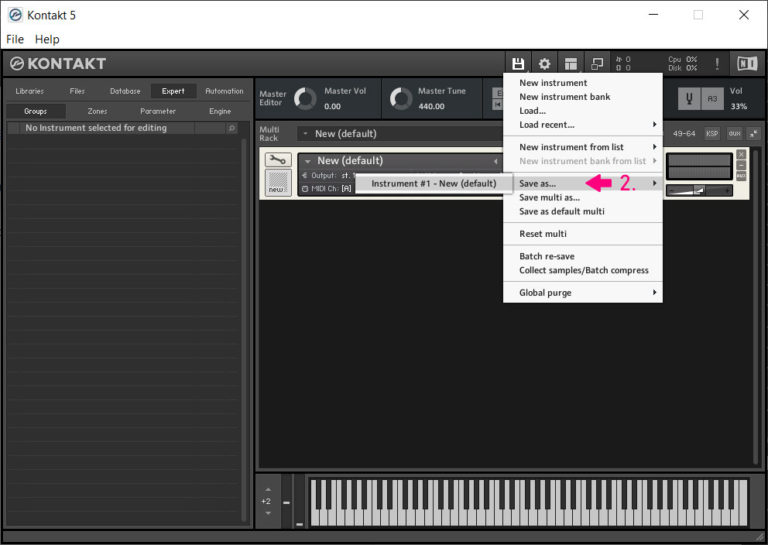This screenshot has height=545, width=768.
Task: Select Save multi as... menu entry
Action: tap(549, 198)
